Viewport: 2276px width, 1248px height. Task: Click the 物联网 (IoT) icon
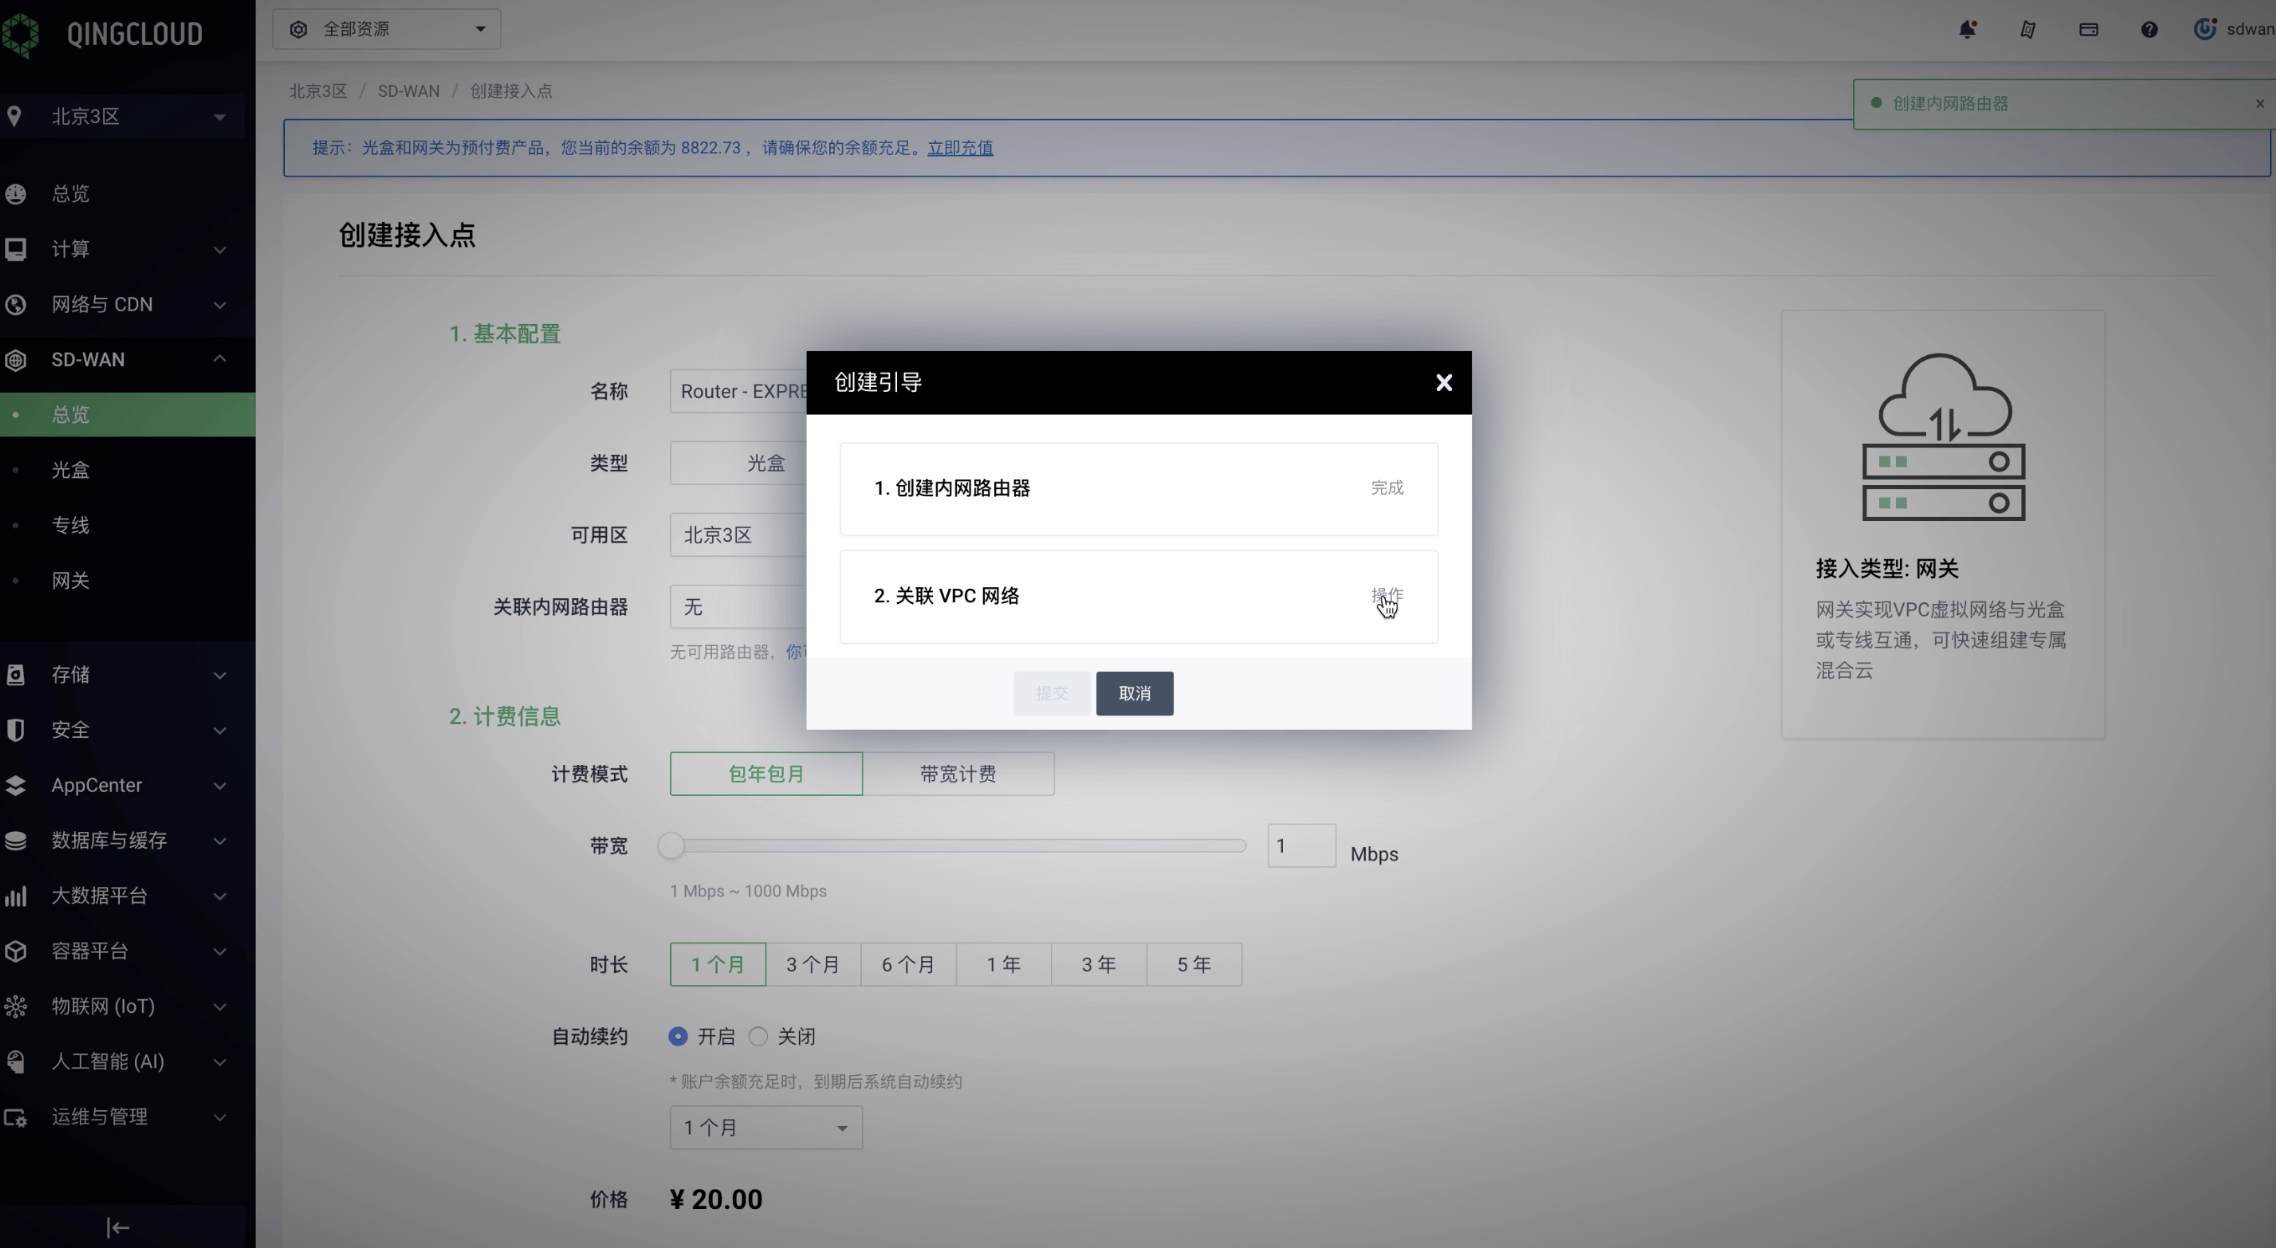click(16, 1006)
